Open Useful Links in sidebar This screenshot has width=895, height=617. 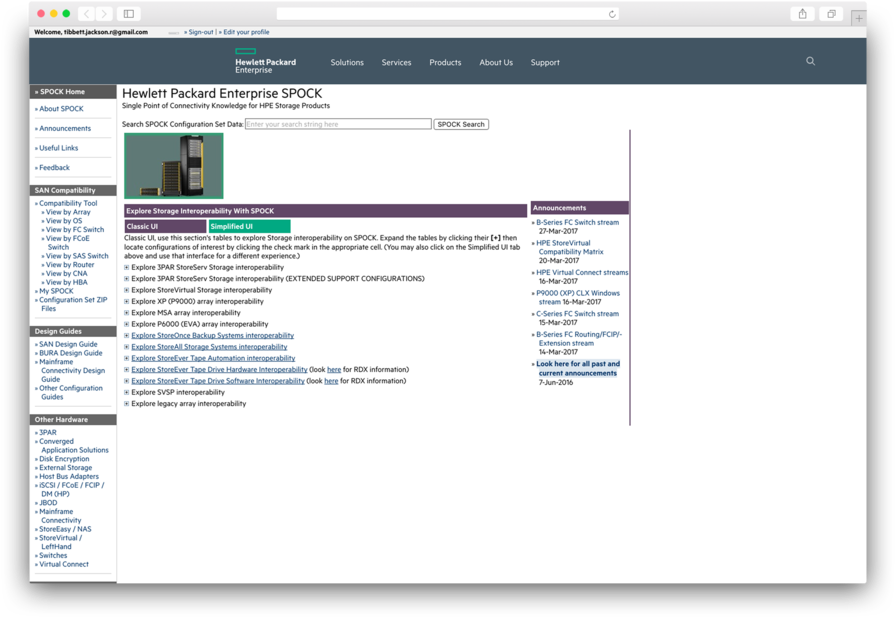tap(58, 148)
